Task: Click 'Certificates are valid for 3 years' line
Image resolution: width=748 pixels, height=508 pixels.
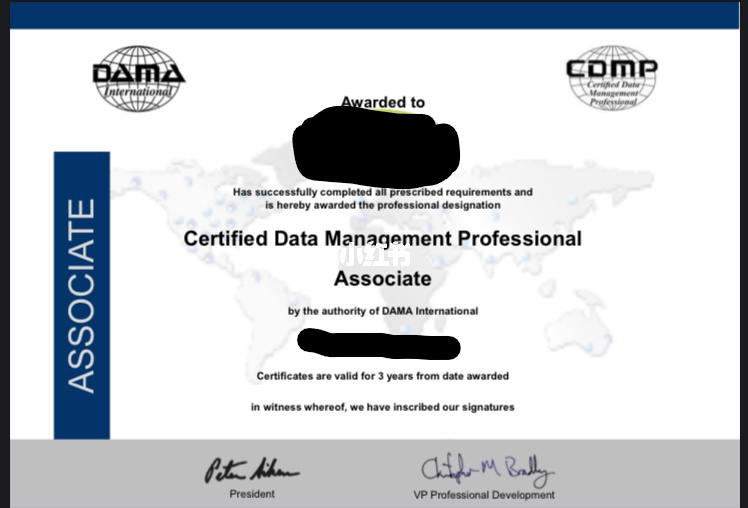Action: pos(383,376)
